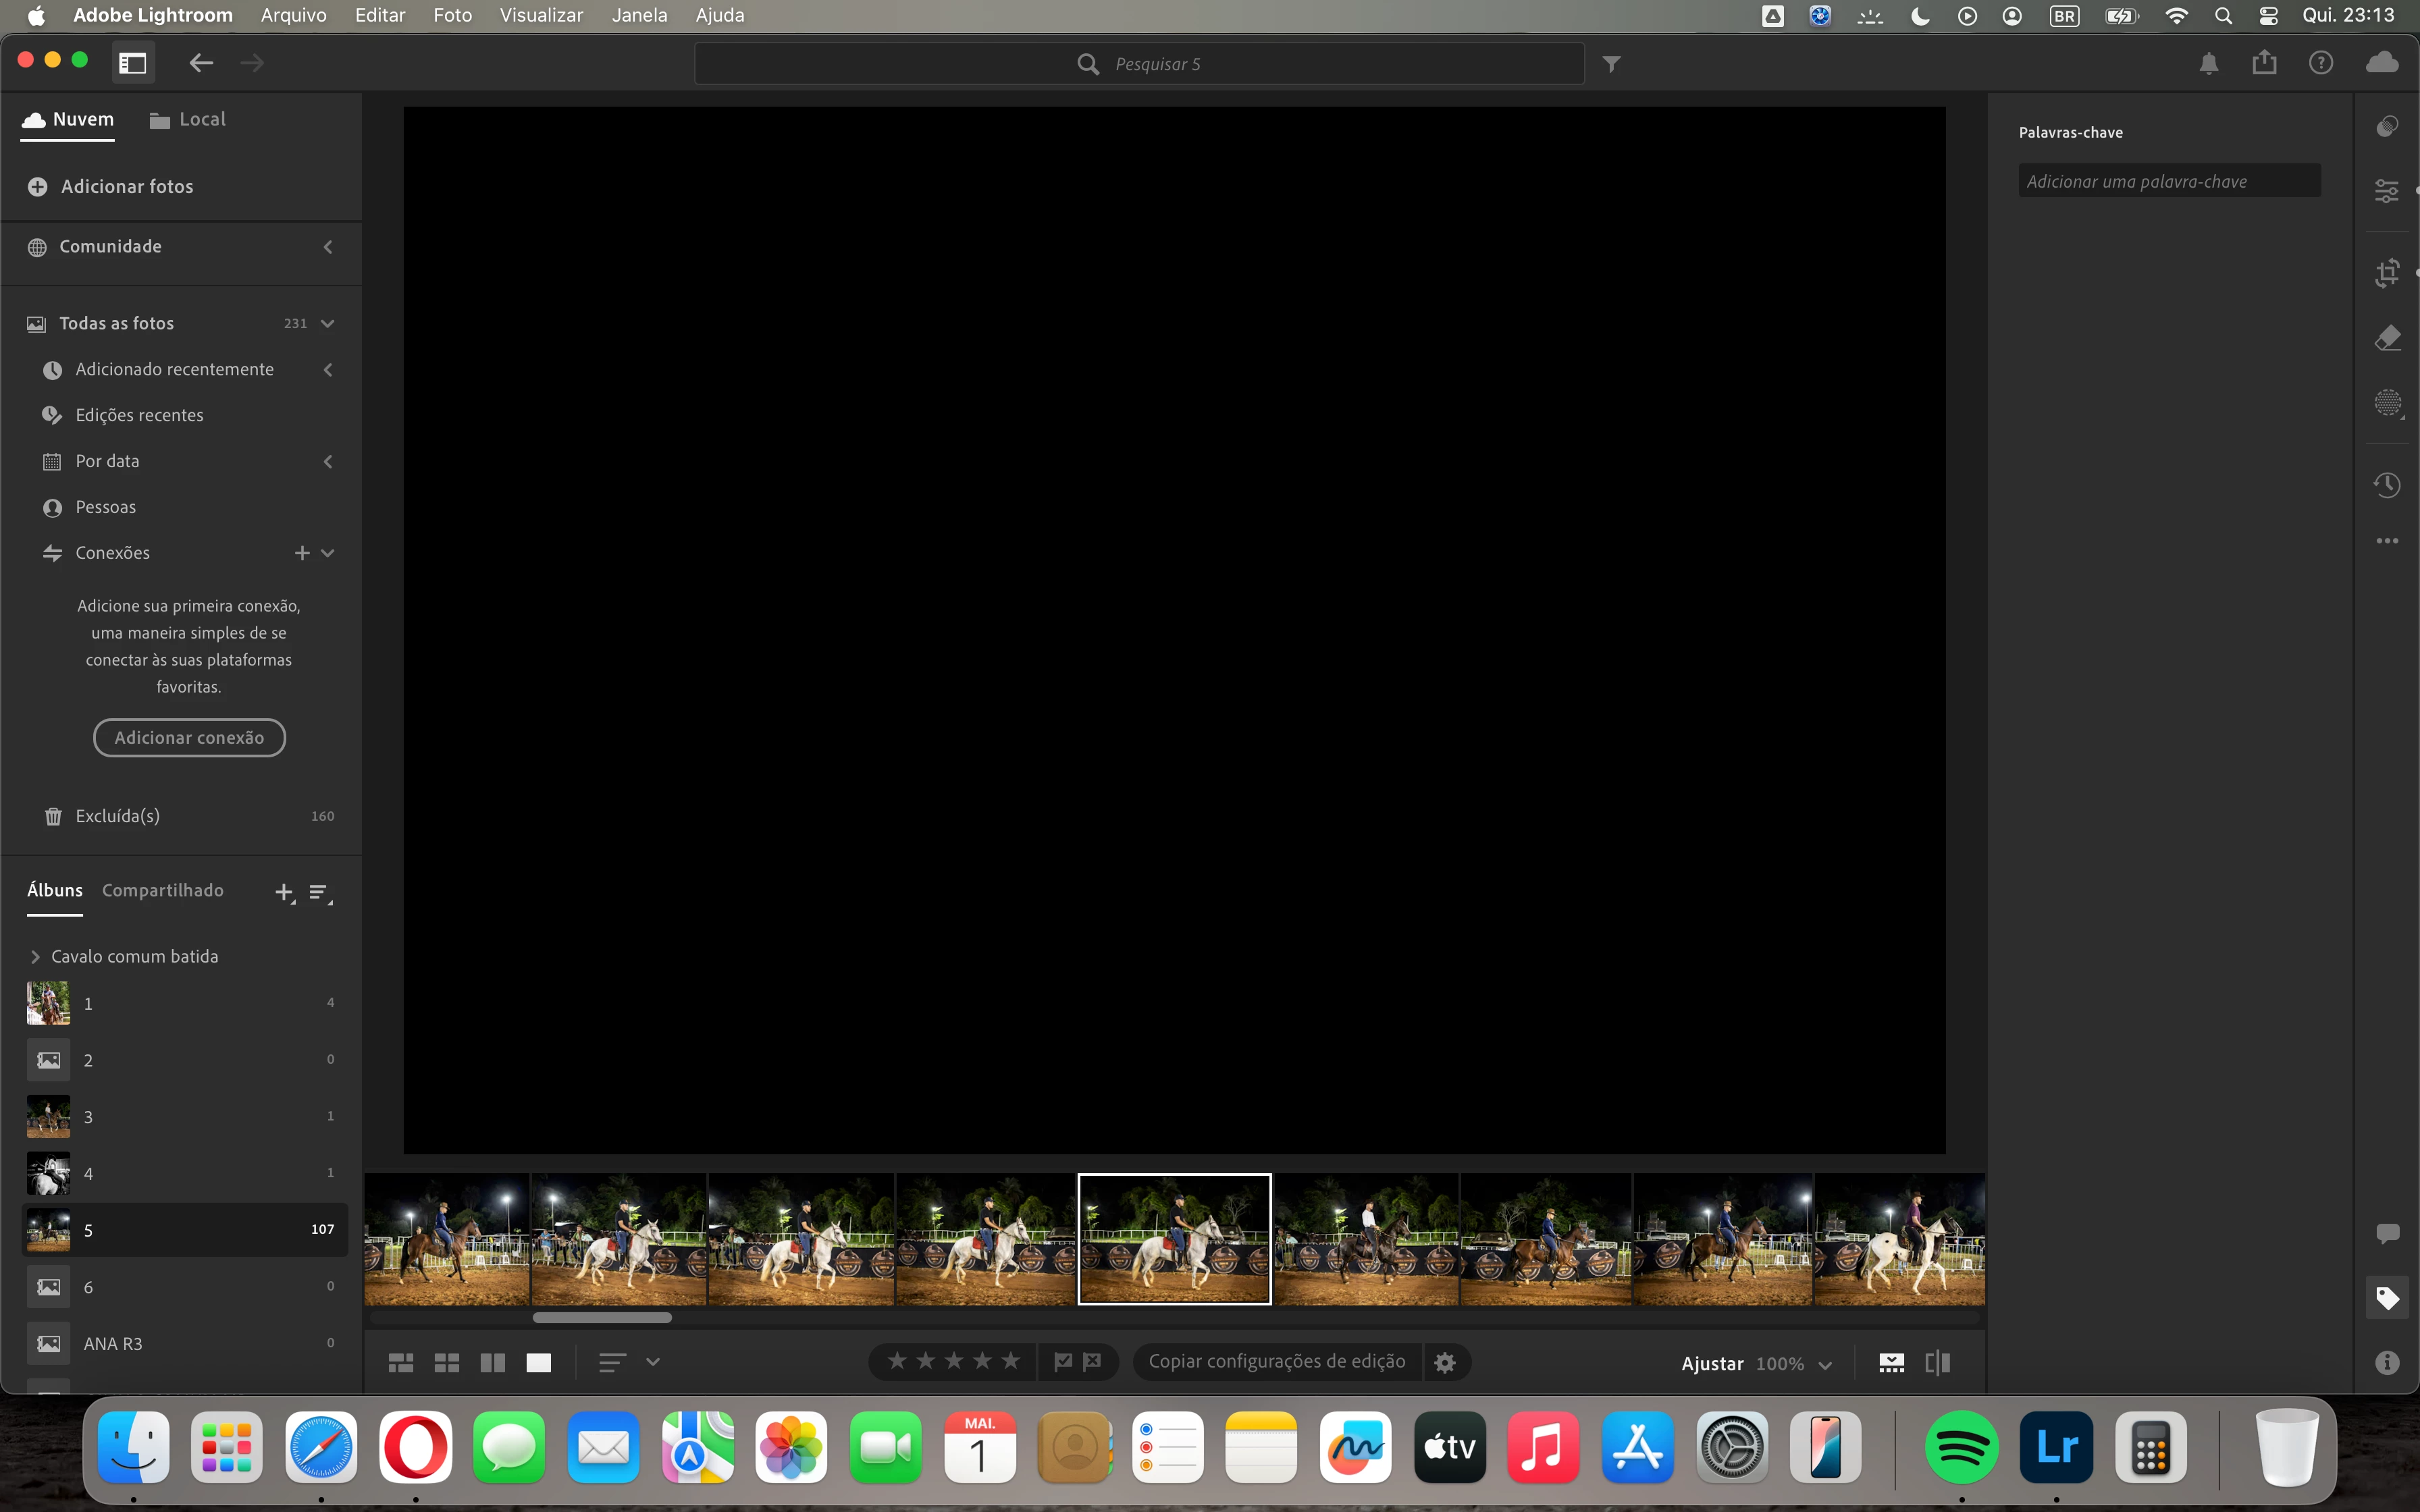Click Copiar configurações de edição button

(x=1276, y=1362)
